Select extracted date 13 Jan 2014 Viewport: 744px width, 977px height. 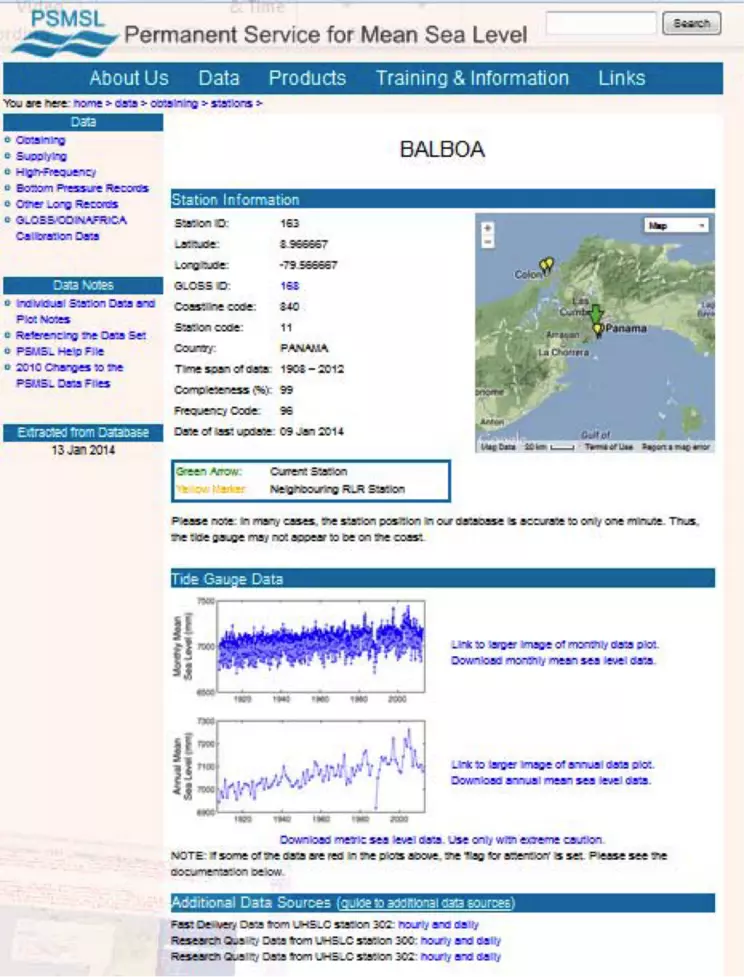pos(83,450)
